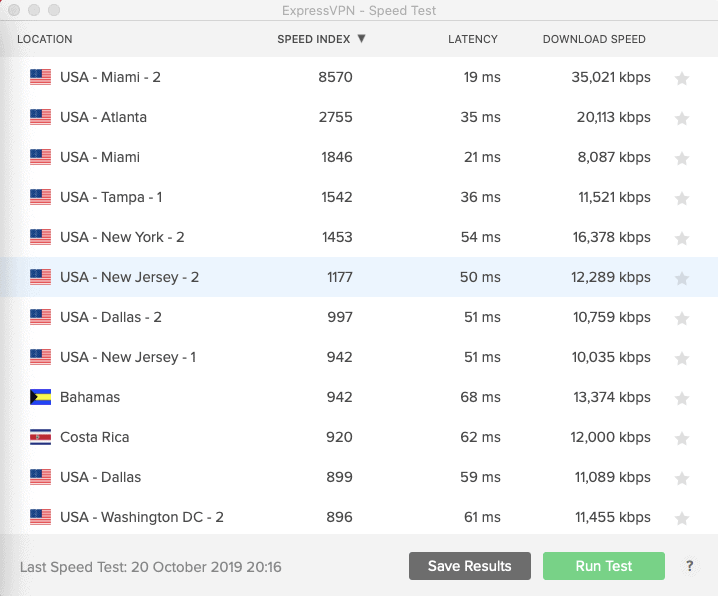Sort servers by Latency header
The height and width of the screenshot is (596, 718).
point(473,39)
